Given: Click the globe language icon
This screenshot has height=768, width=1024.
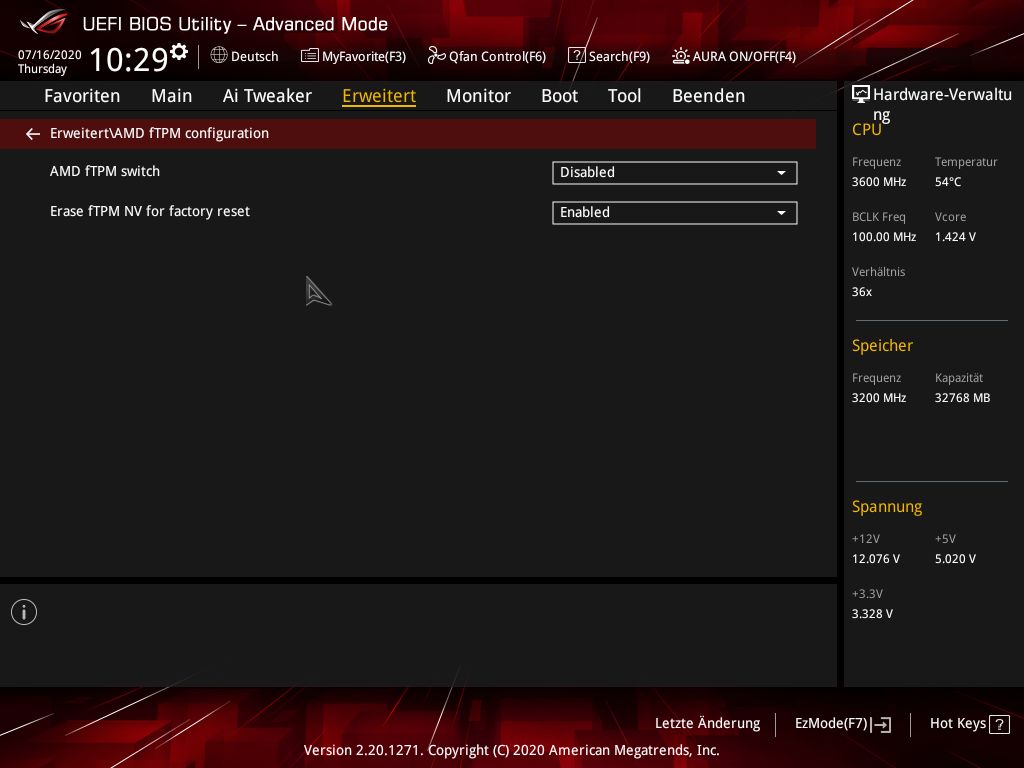Looking at the screenshot, I should coord(219,56).
